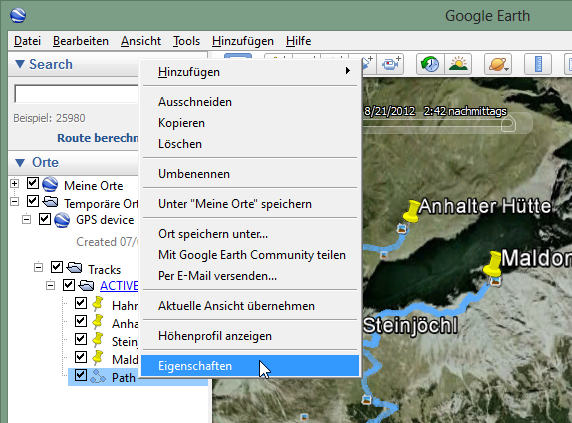572x423 pixels.
Task: Toggle the Tracks folder checkbox
Action: coord(57,267)
